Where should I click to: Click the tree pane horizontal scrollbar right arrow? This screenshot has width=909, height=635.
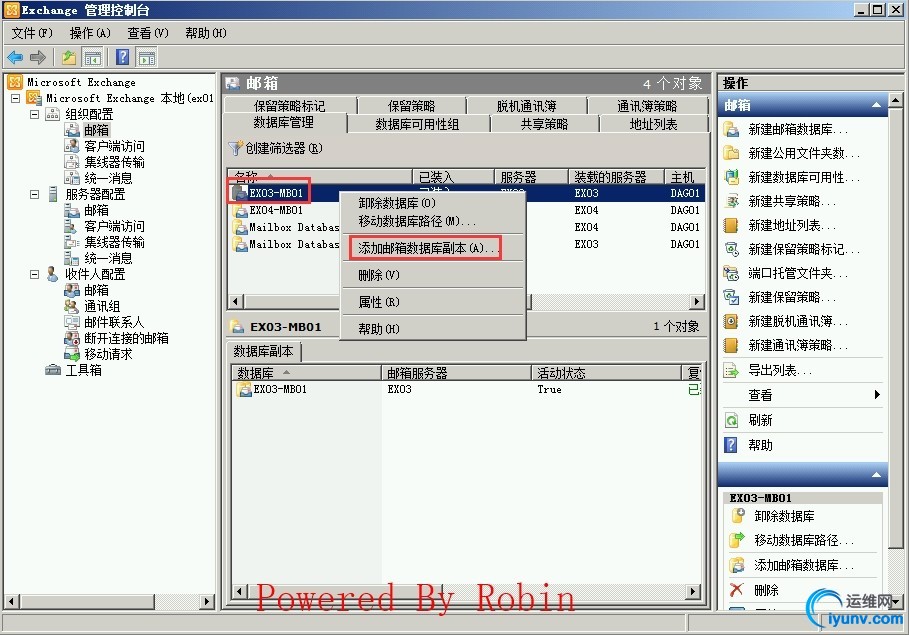[x=207, y=601]
